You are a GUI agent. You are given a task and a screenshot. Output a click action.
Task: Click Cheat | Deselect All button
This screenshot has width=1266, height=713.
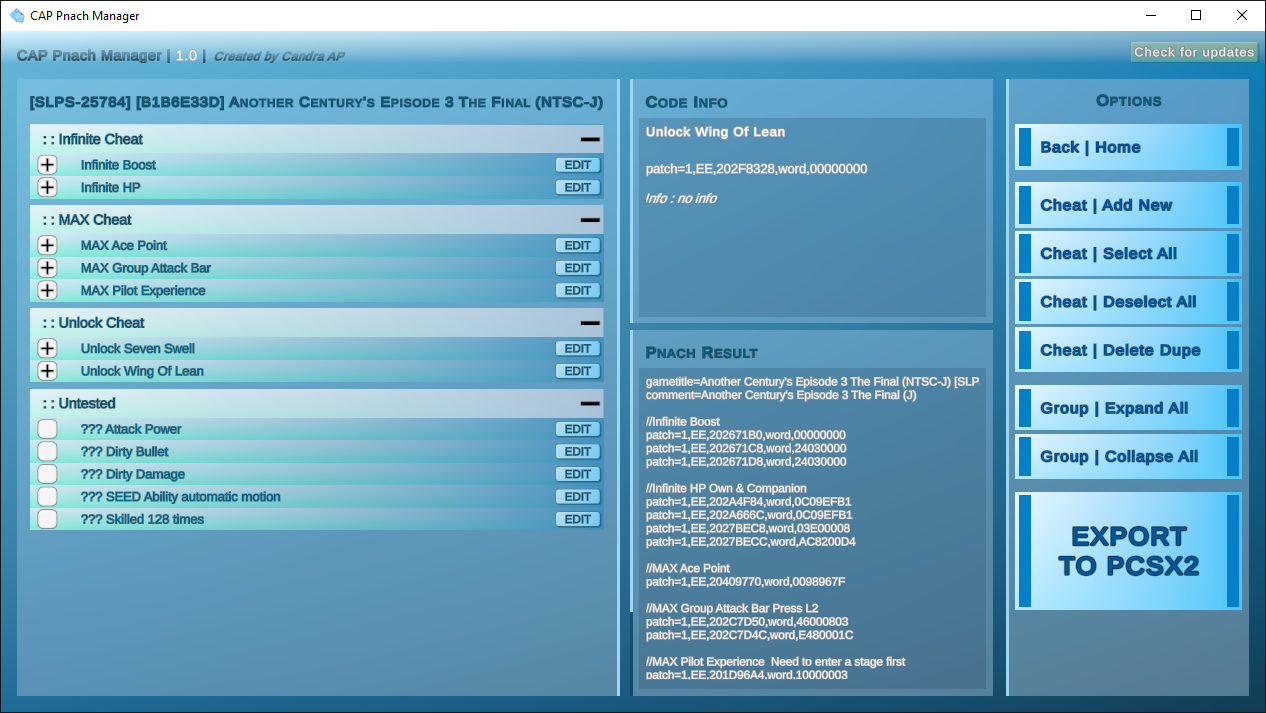1128,301
